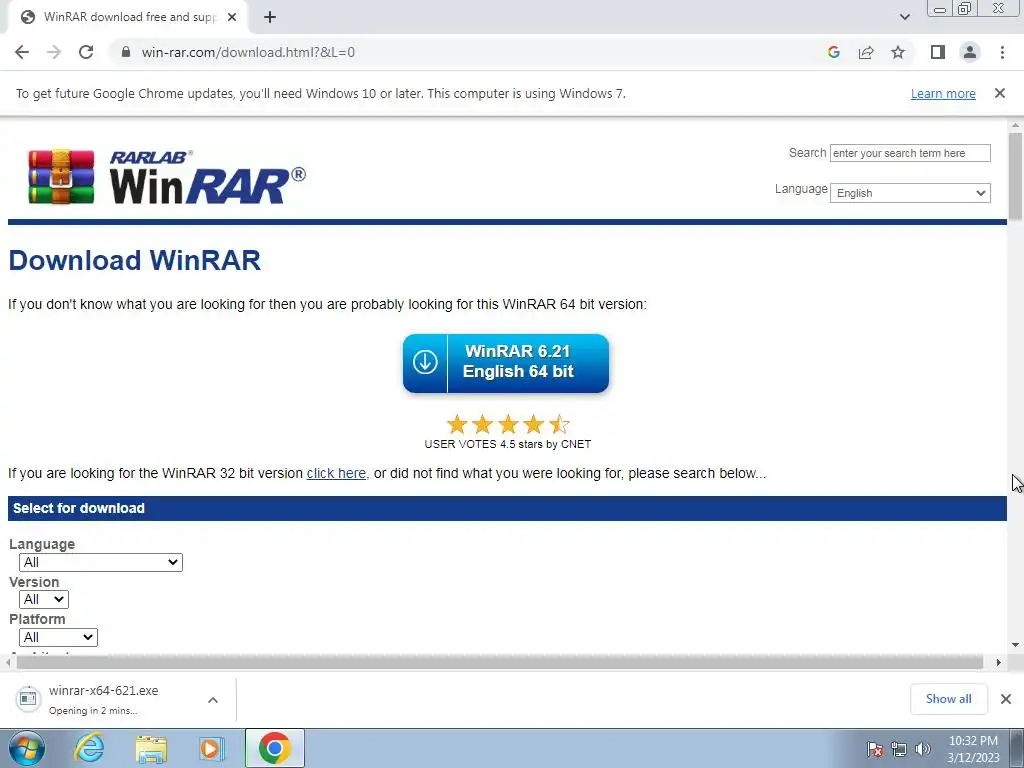Go back using the browser back arrow

pos(22,52)
